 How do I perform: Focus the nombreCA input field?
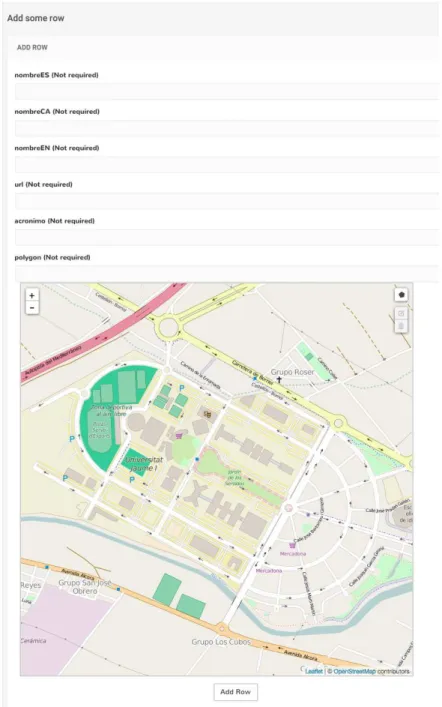[x=227, y=128]
